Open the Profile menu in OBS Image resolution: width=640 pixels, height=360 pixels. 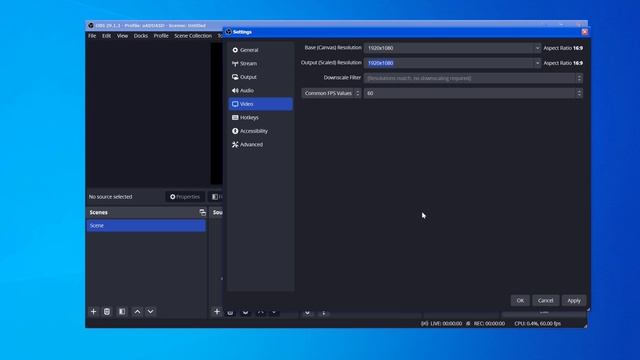point(161,36)
